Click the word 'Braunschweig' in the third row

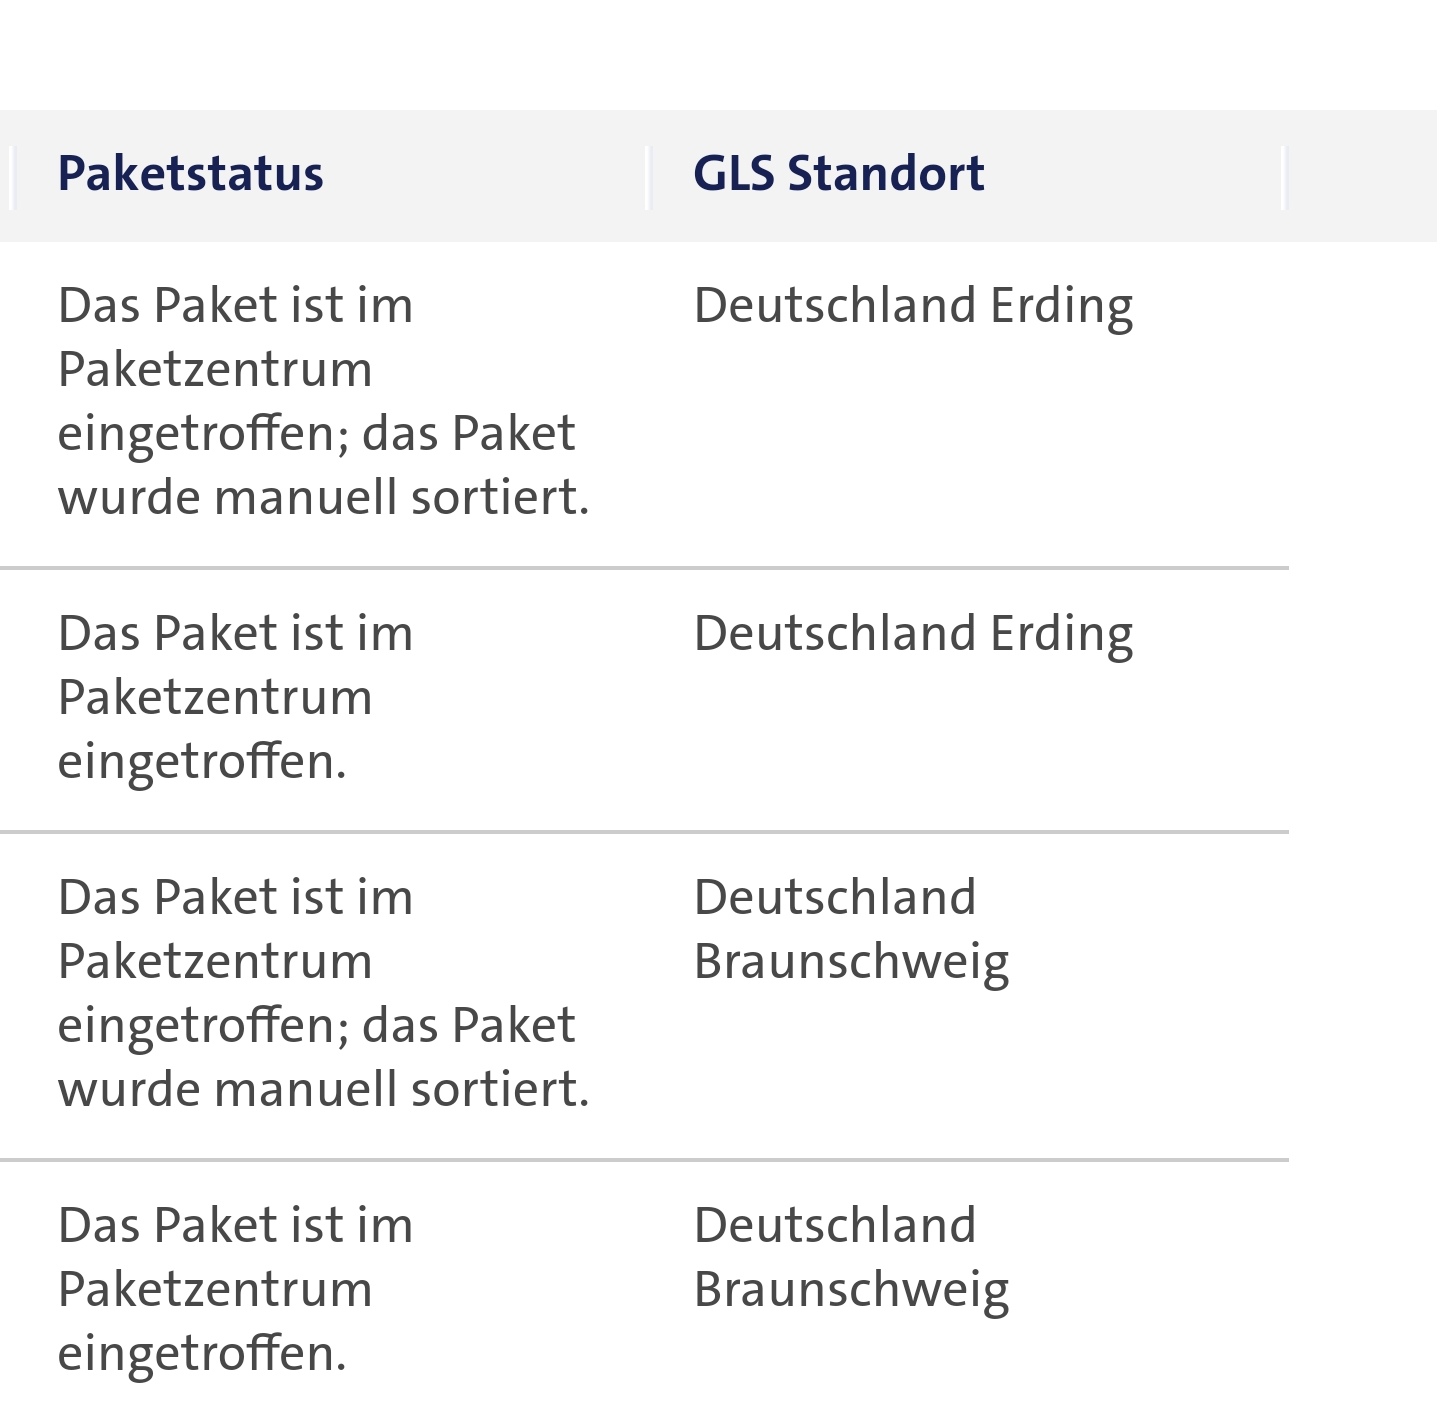tap(851, 962)
